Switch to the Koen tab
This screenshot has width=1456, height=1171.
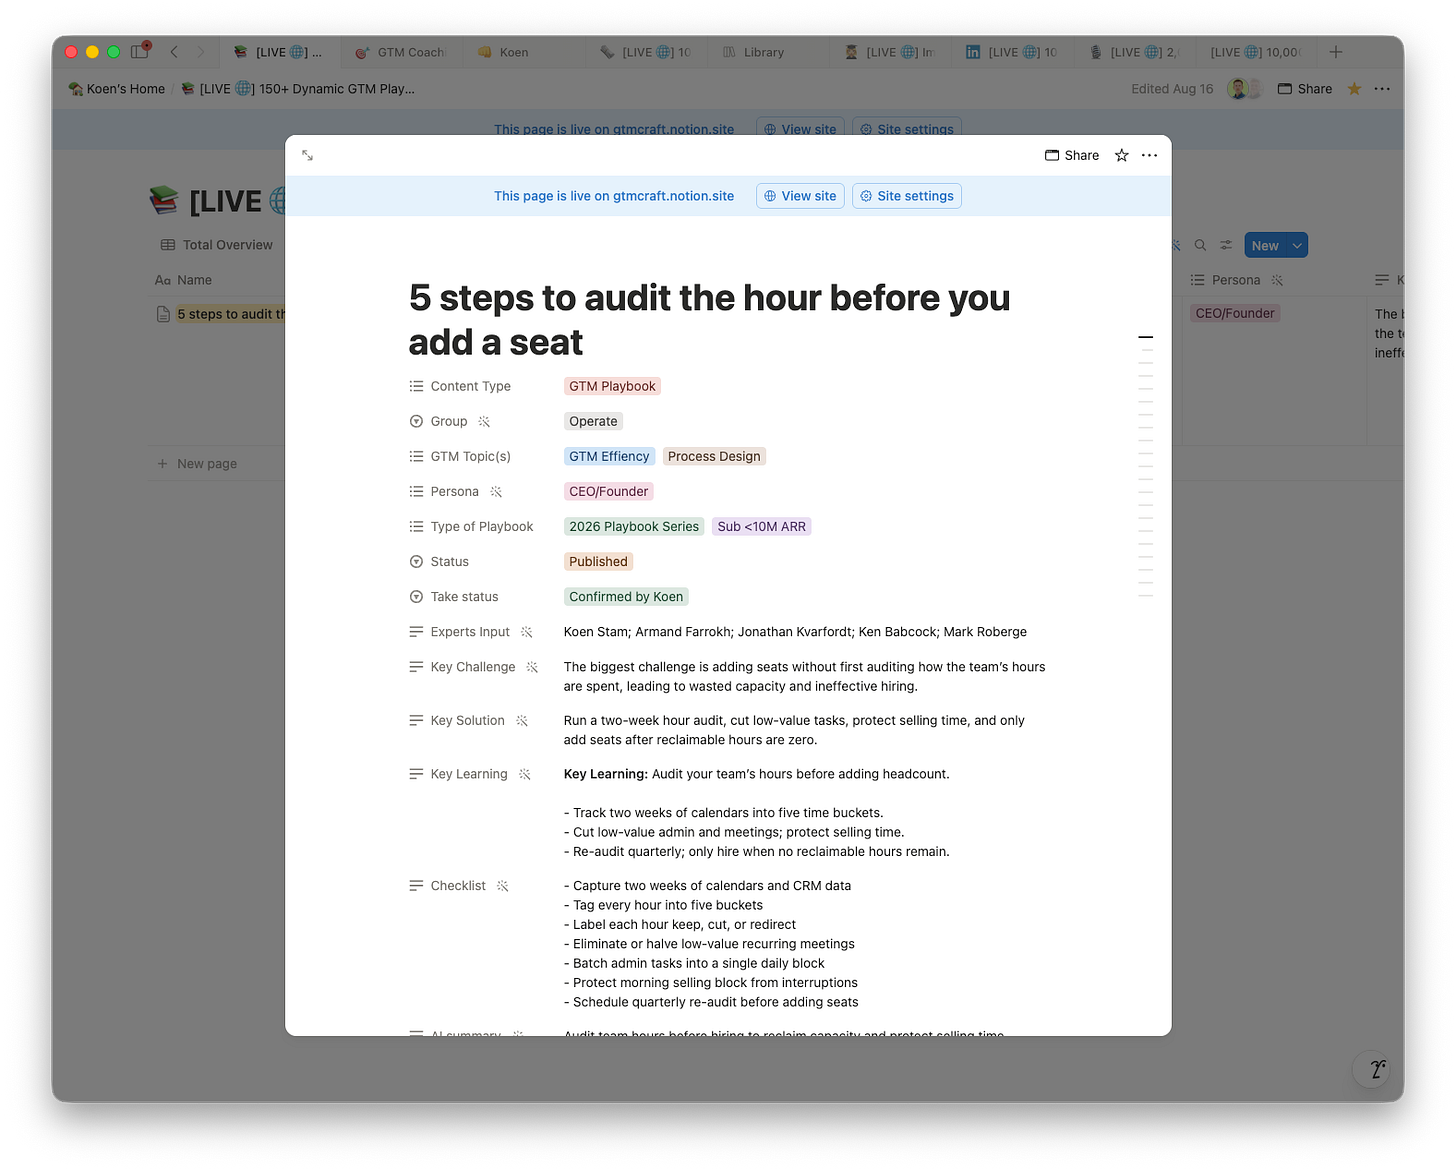[x=514, y=52]
